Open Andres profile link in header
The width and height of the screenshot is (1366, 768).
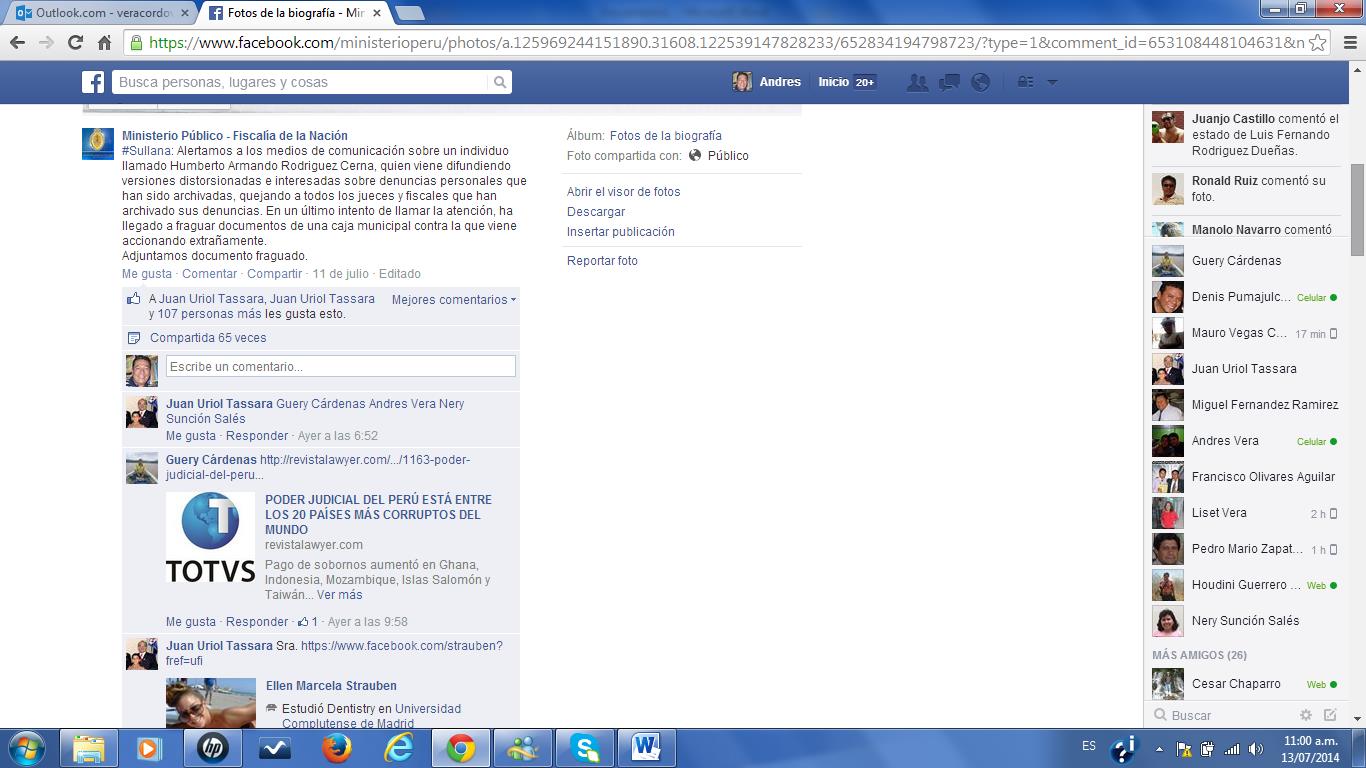767,82
